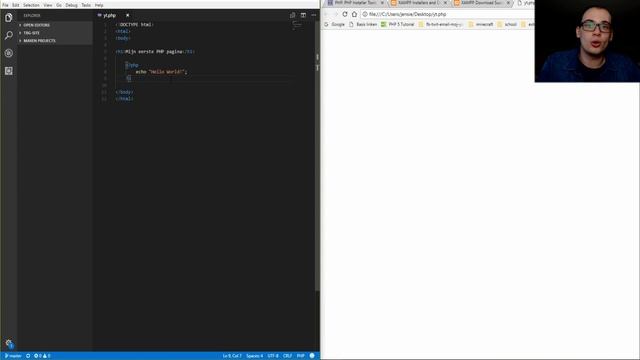The image size is (640, 360).
Task: Click the EXPLORER panel title
Action: [x=32, y=16]
